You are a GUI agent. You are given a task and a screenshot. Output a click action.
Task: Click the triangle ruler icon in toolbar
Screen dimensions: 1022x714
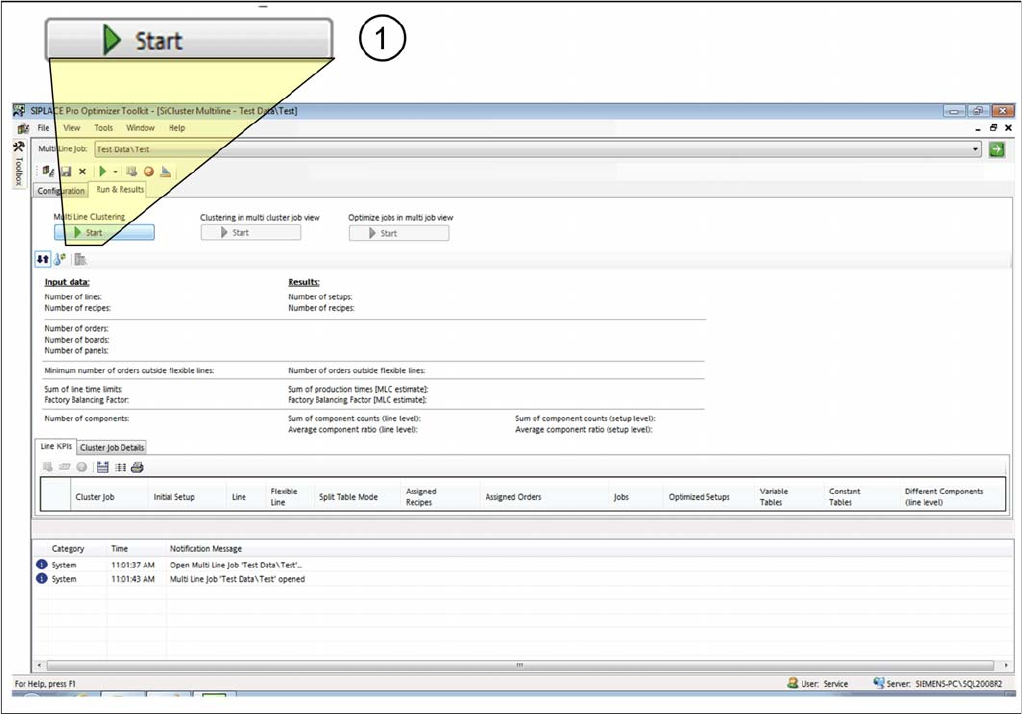[166, 171]
